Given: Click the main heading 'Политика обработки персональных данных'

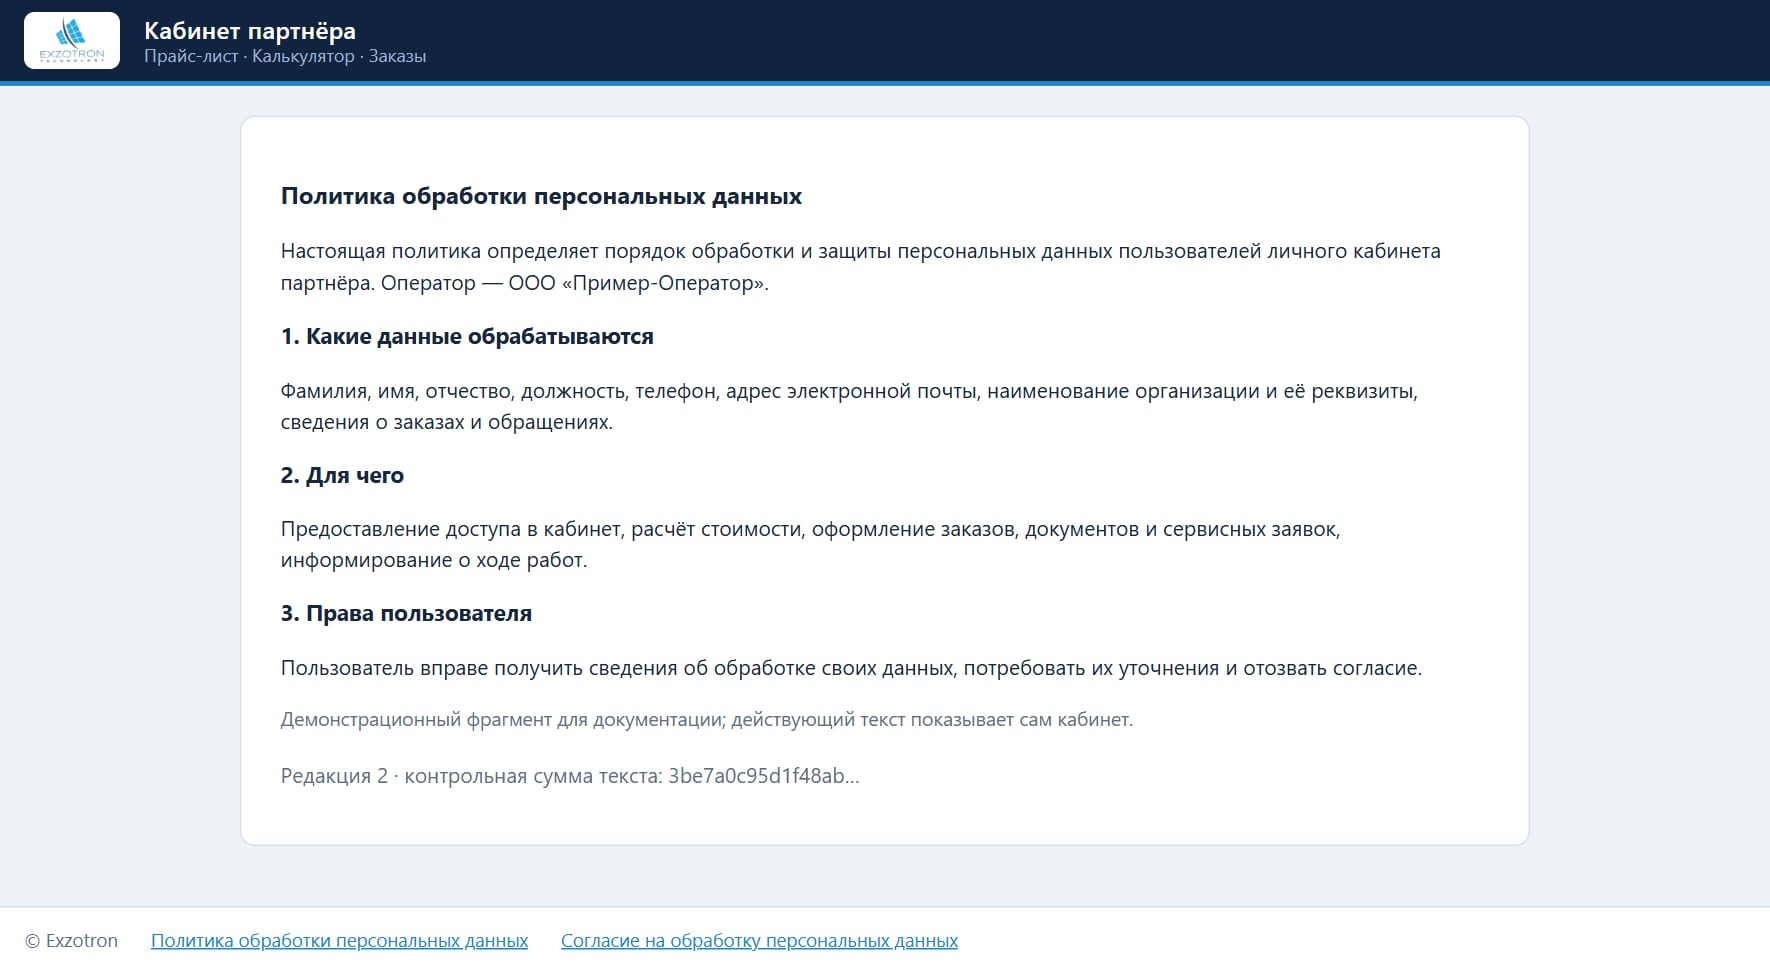Looking at the screenshot, I should pyautogui.click(x=541, y=196).
